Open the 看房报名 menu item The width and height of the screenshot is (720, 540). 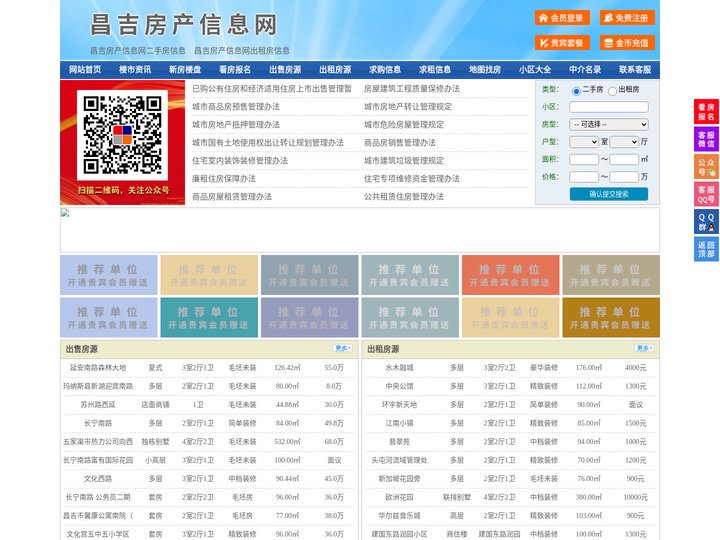click(235, 70)
